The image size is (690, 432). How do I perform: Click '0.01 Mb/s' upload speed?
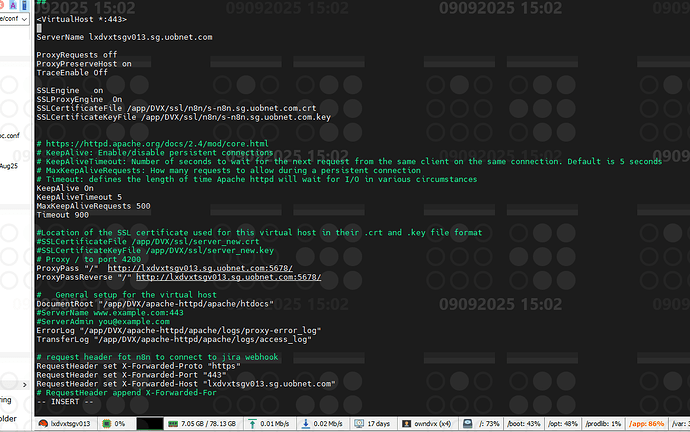point(275,424)
